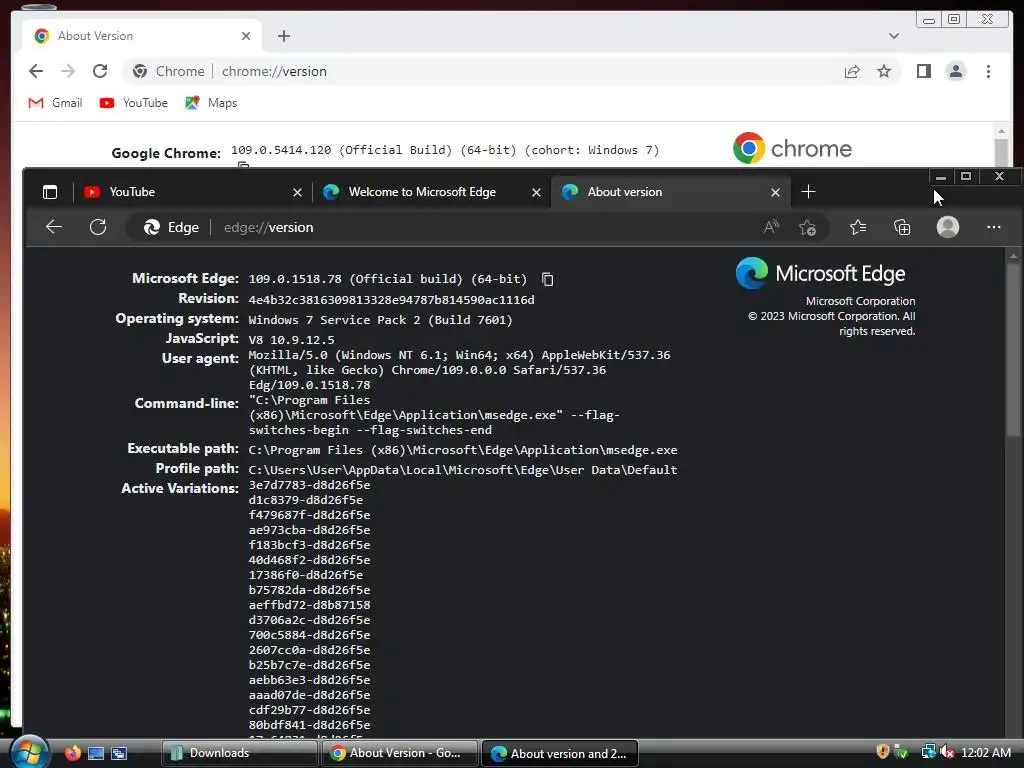Image resolution: width=1024 pixels, height=768 pixels.
Task: Open the Downloads taskbar window
Action: click(x=238, y=753)
